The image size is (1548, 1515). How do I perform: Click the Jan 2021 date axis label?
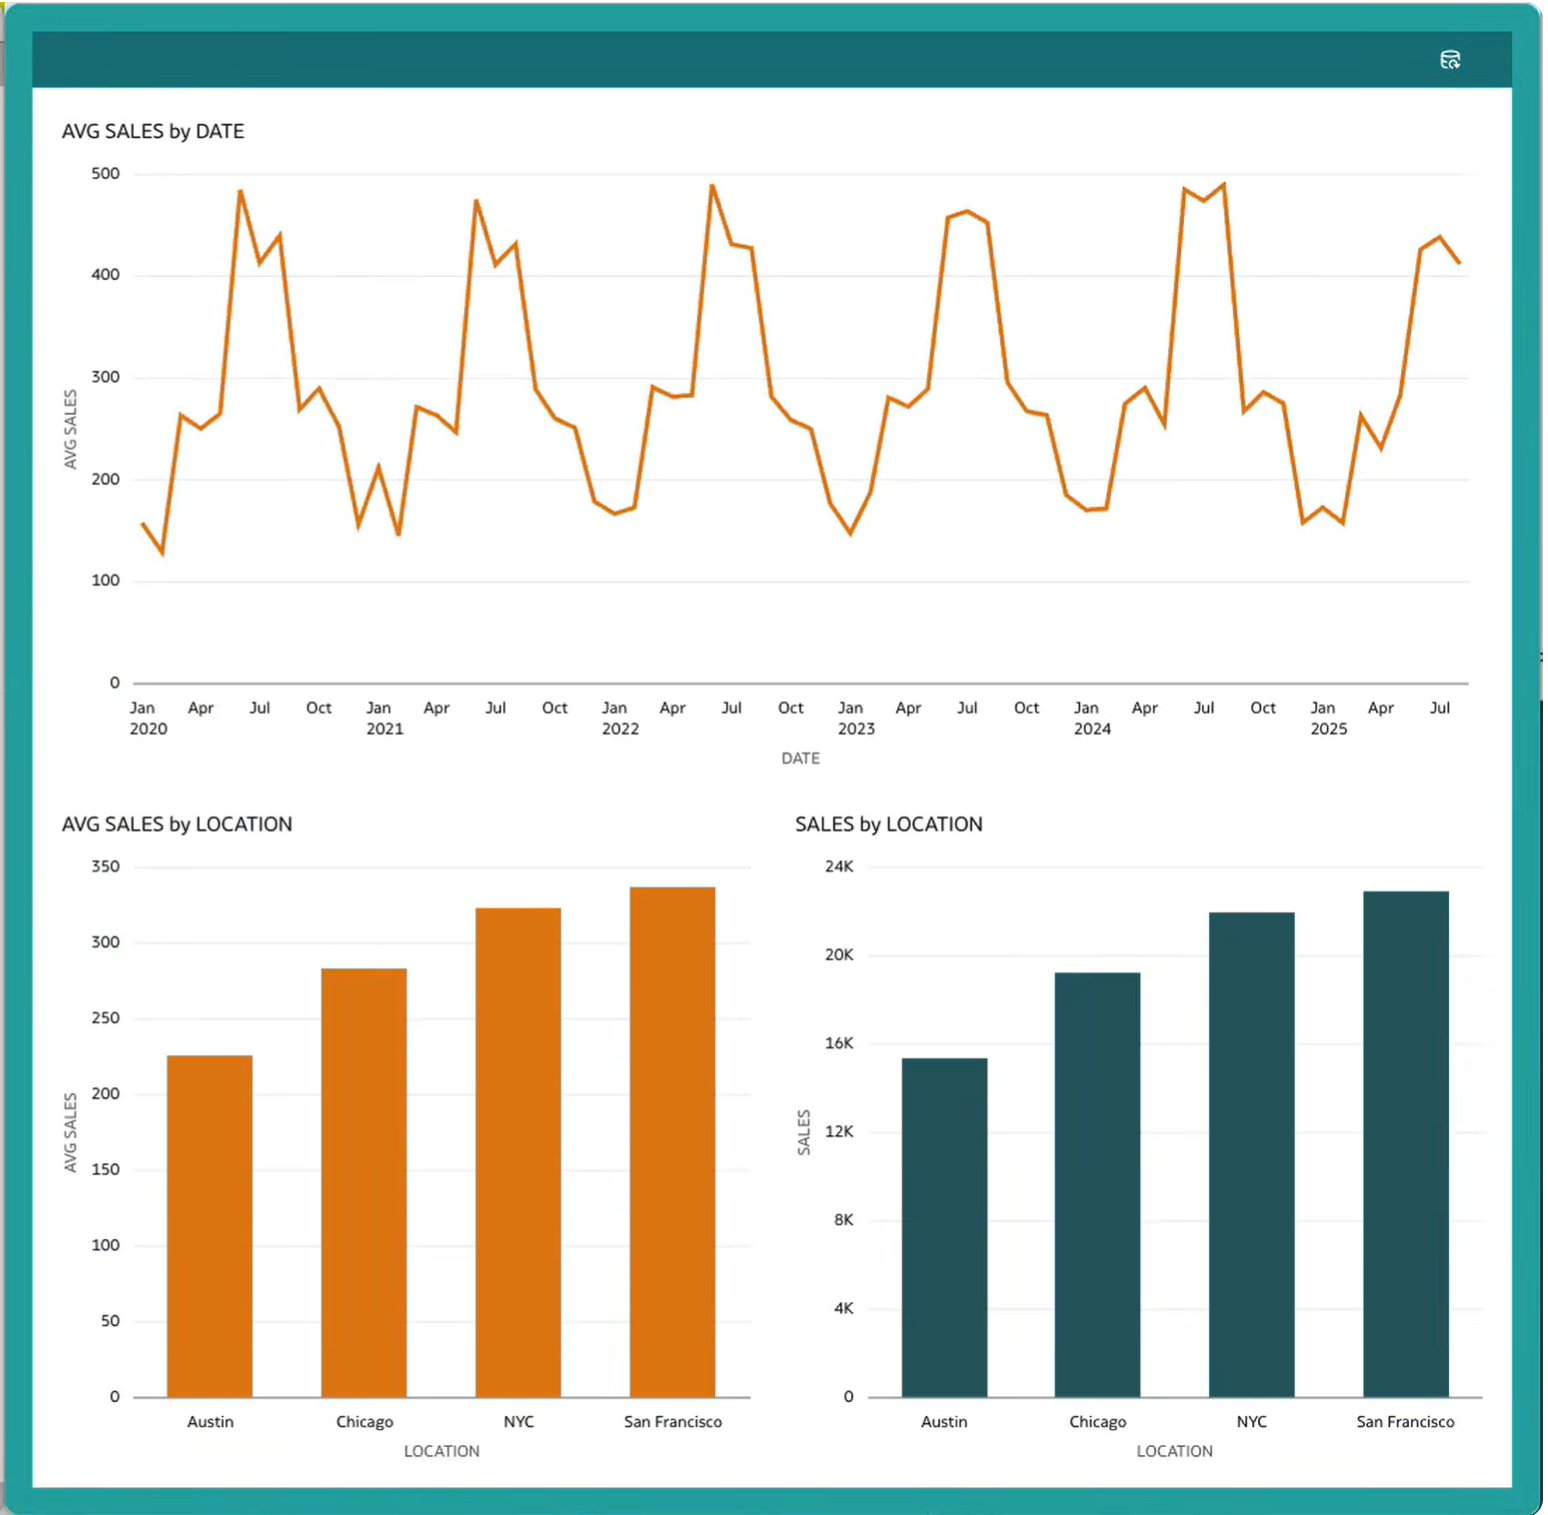(384, 718)
